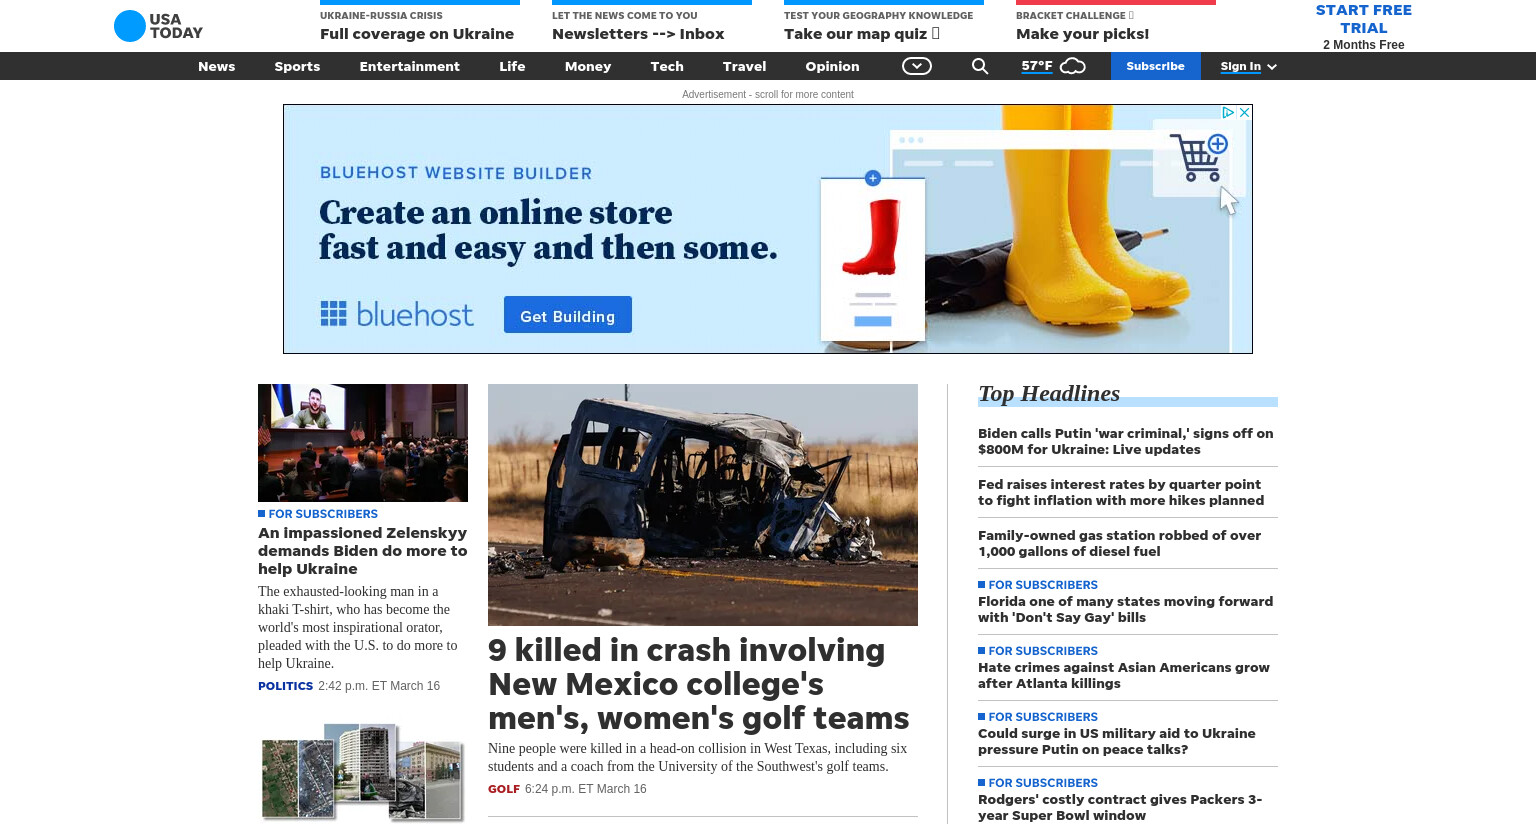
Task: Open the News menu
Action: [x=216, y=66]
